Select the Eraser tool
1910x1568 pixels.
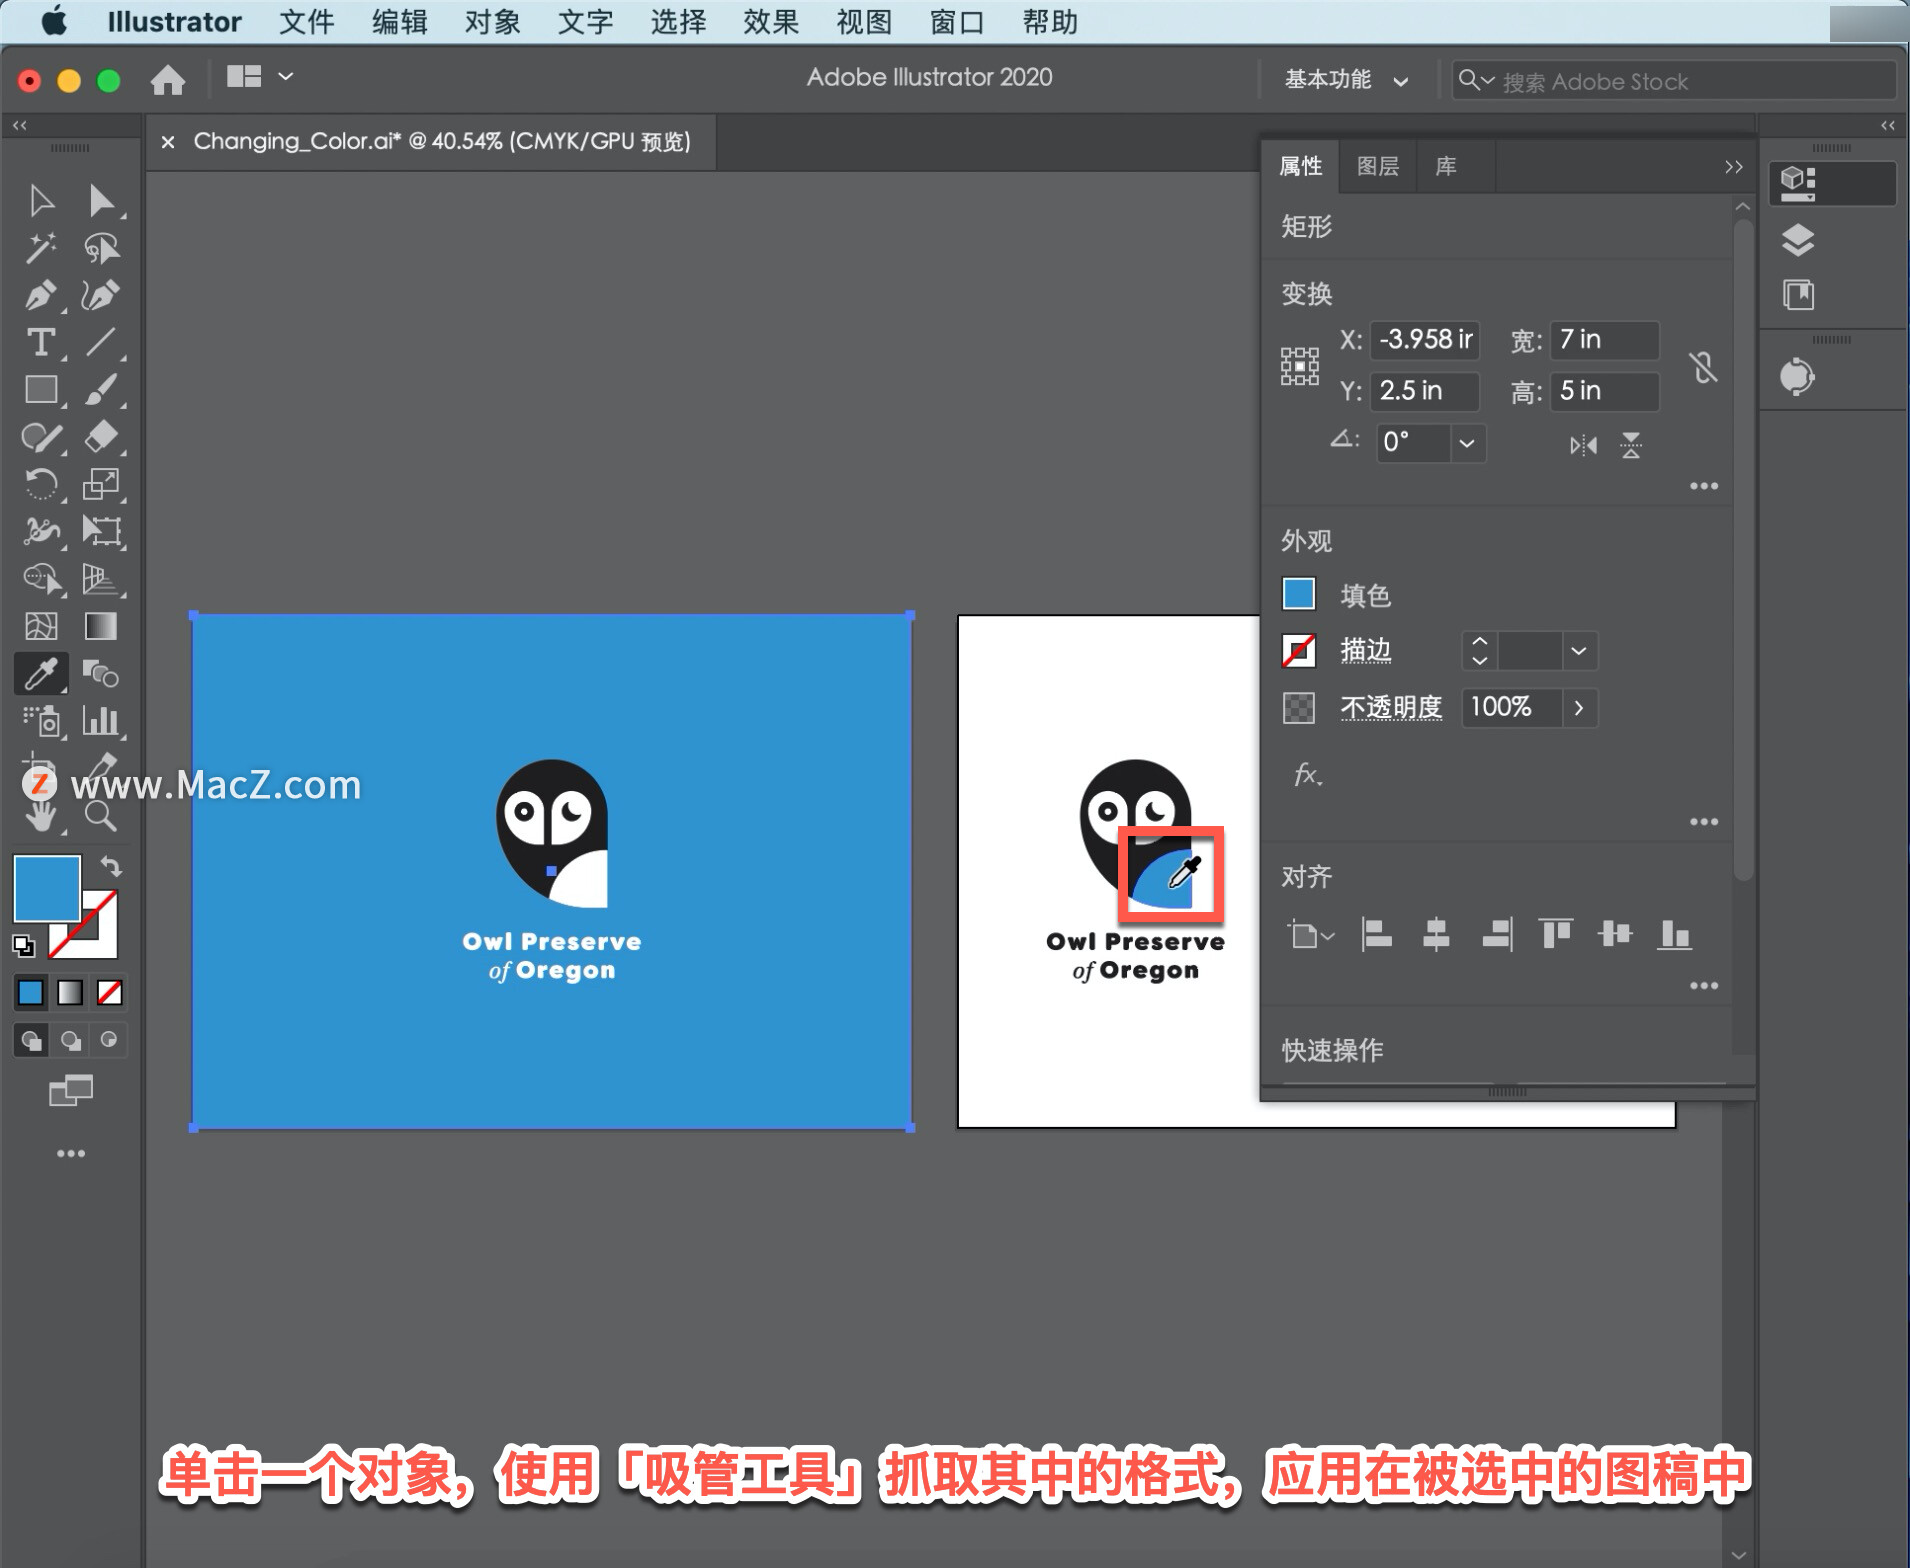tap(101, 437)
